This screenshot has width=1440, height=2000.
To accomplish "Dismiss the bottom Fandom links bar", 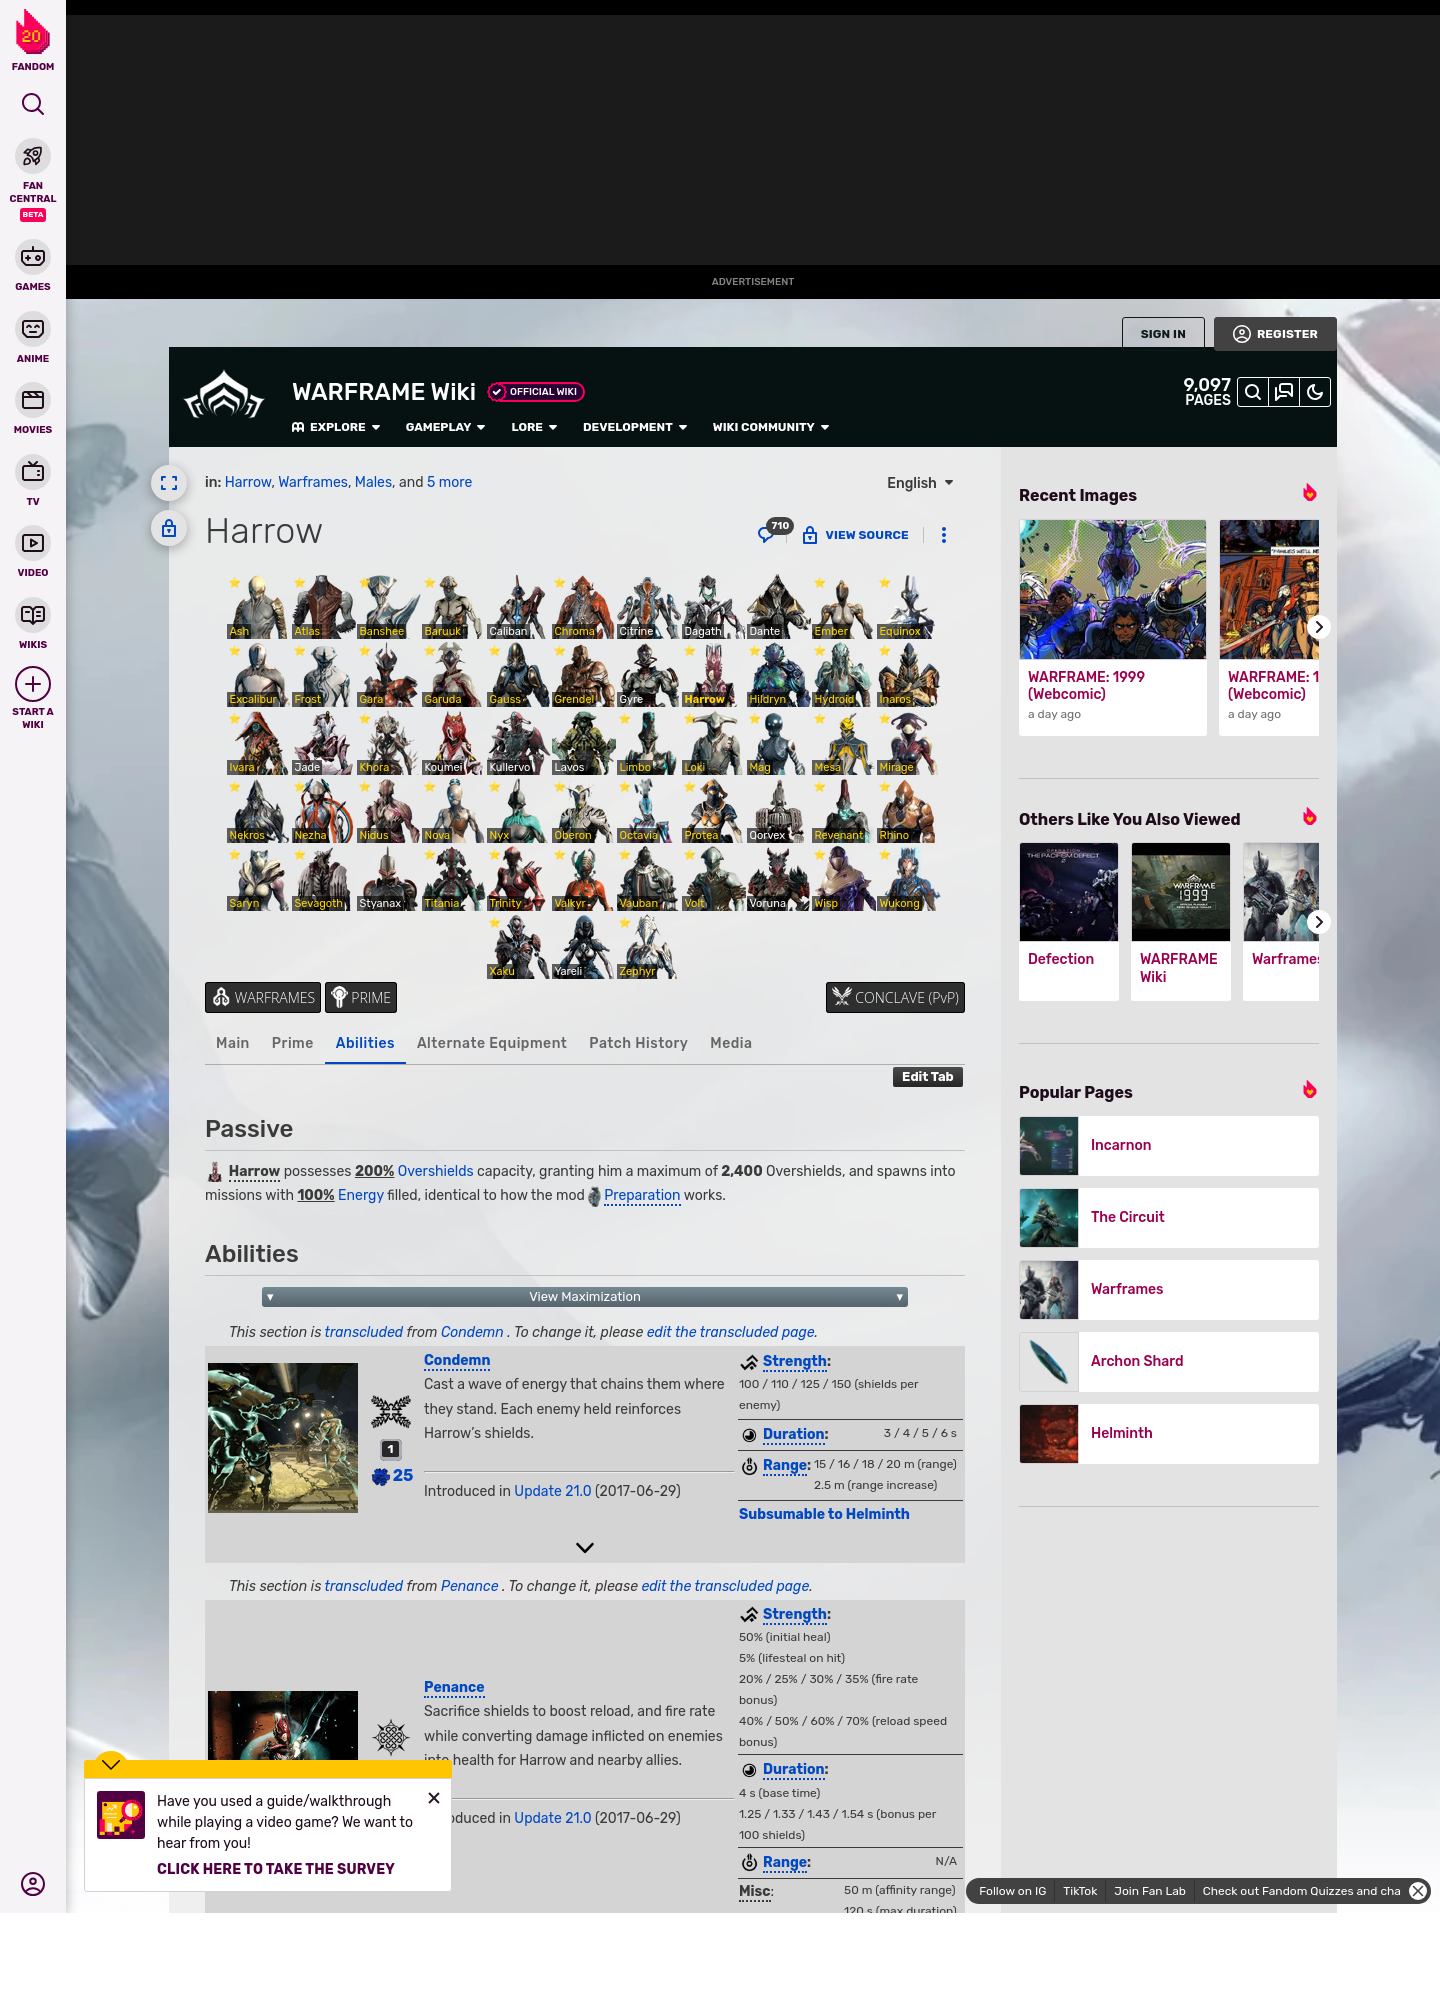I will tap(1418, 1891).
